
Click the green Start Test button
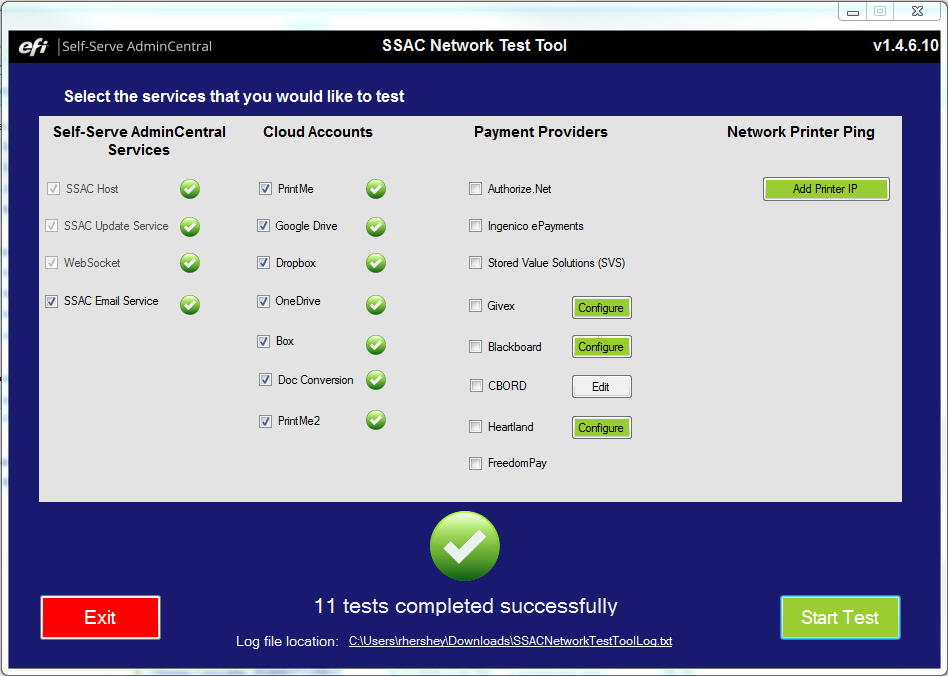click(840, 617)
